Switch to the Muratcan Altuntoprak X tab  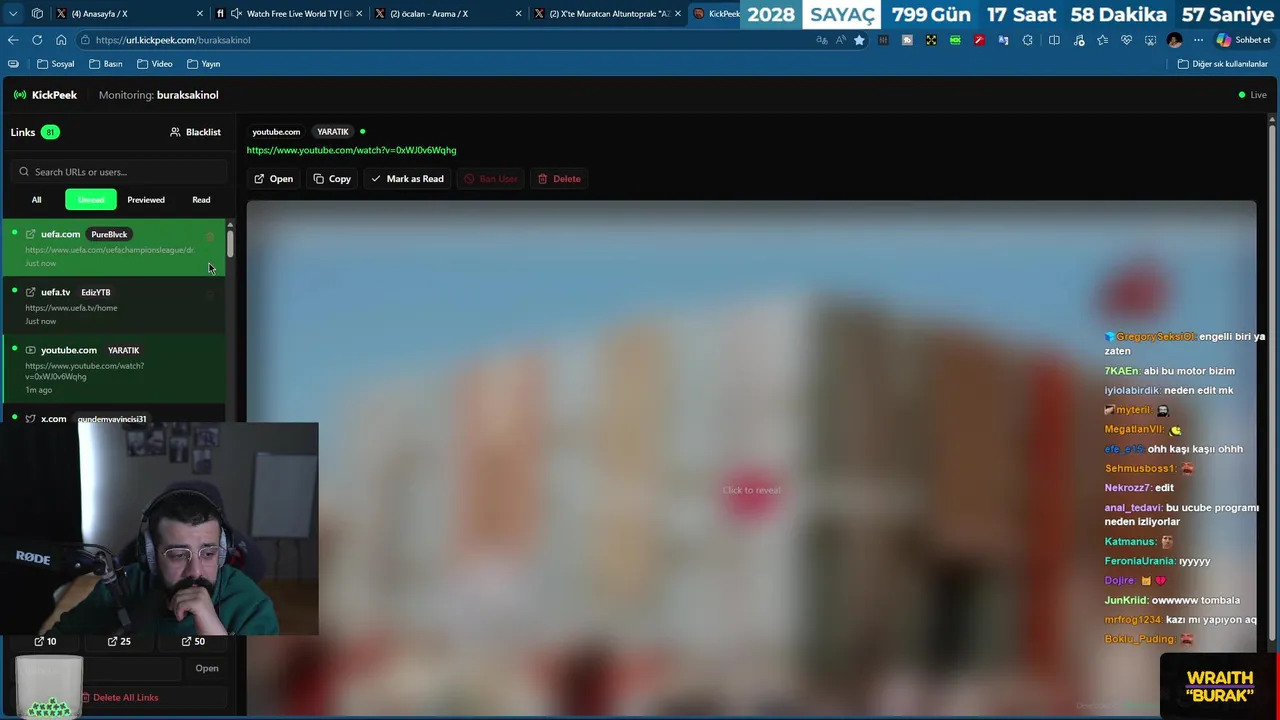click(607, 14)
